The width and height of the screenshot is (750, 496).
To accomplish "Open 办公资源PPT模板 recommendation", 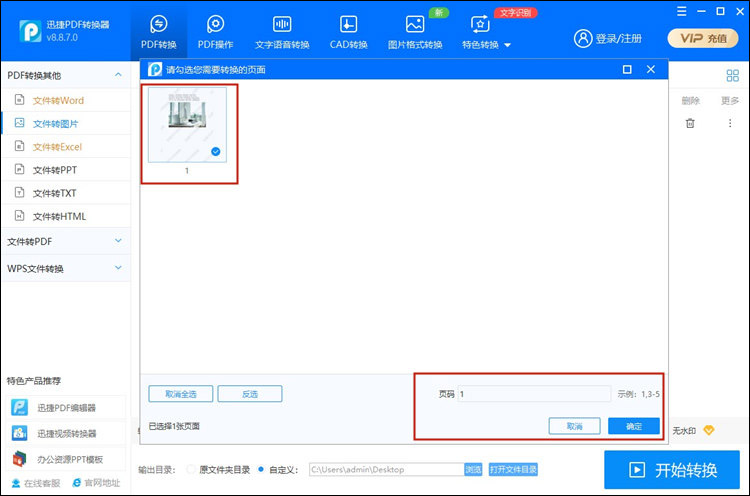I will (x=66, y=459).
